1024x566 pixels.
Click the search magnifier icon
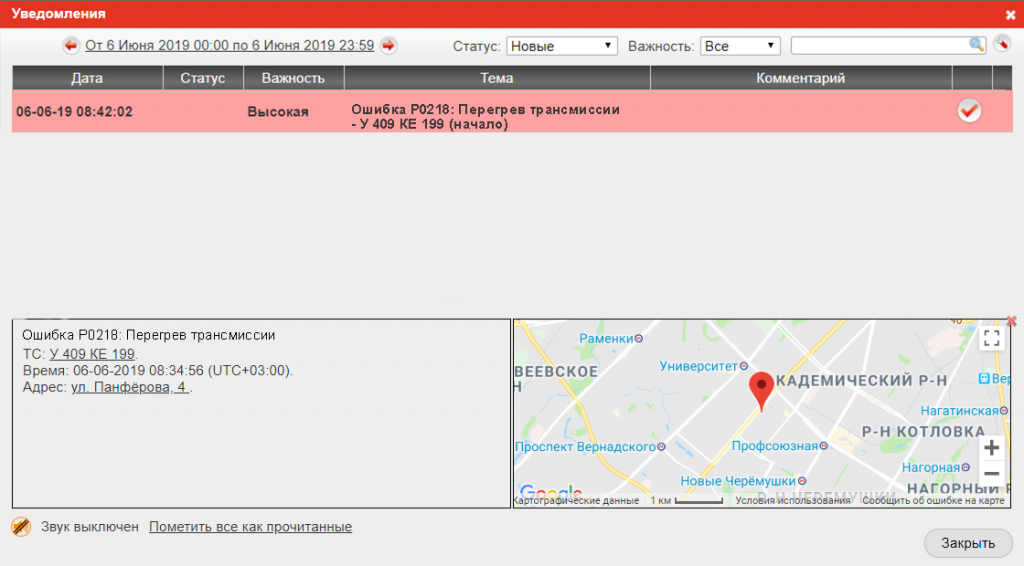coord(976,44)
